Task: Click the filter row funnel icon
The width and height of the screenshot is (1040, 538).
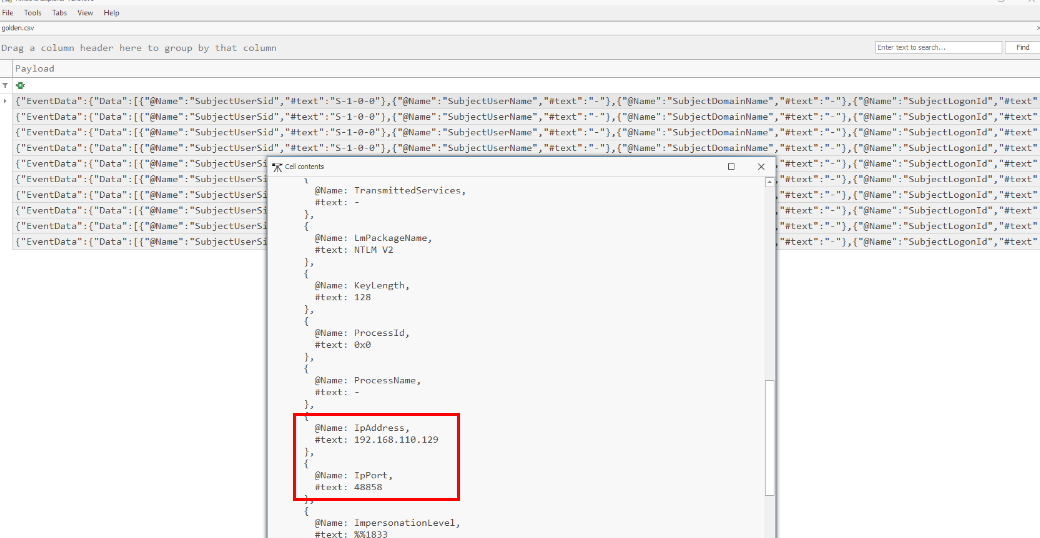Action: (x=5, y=86)
